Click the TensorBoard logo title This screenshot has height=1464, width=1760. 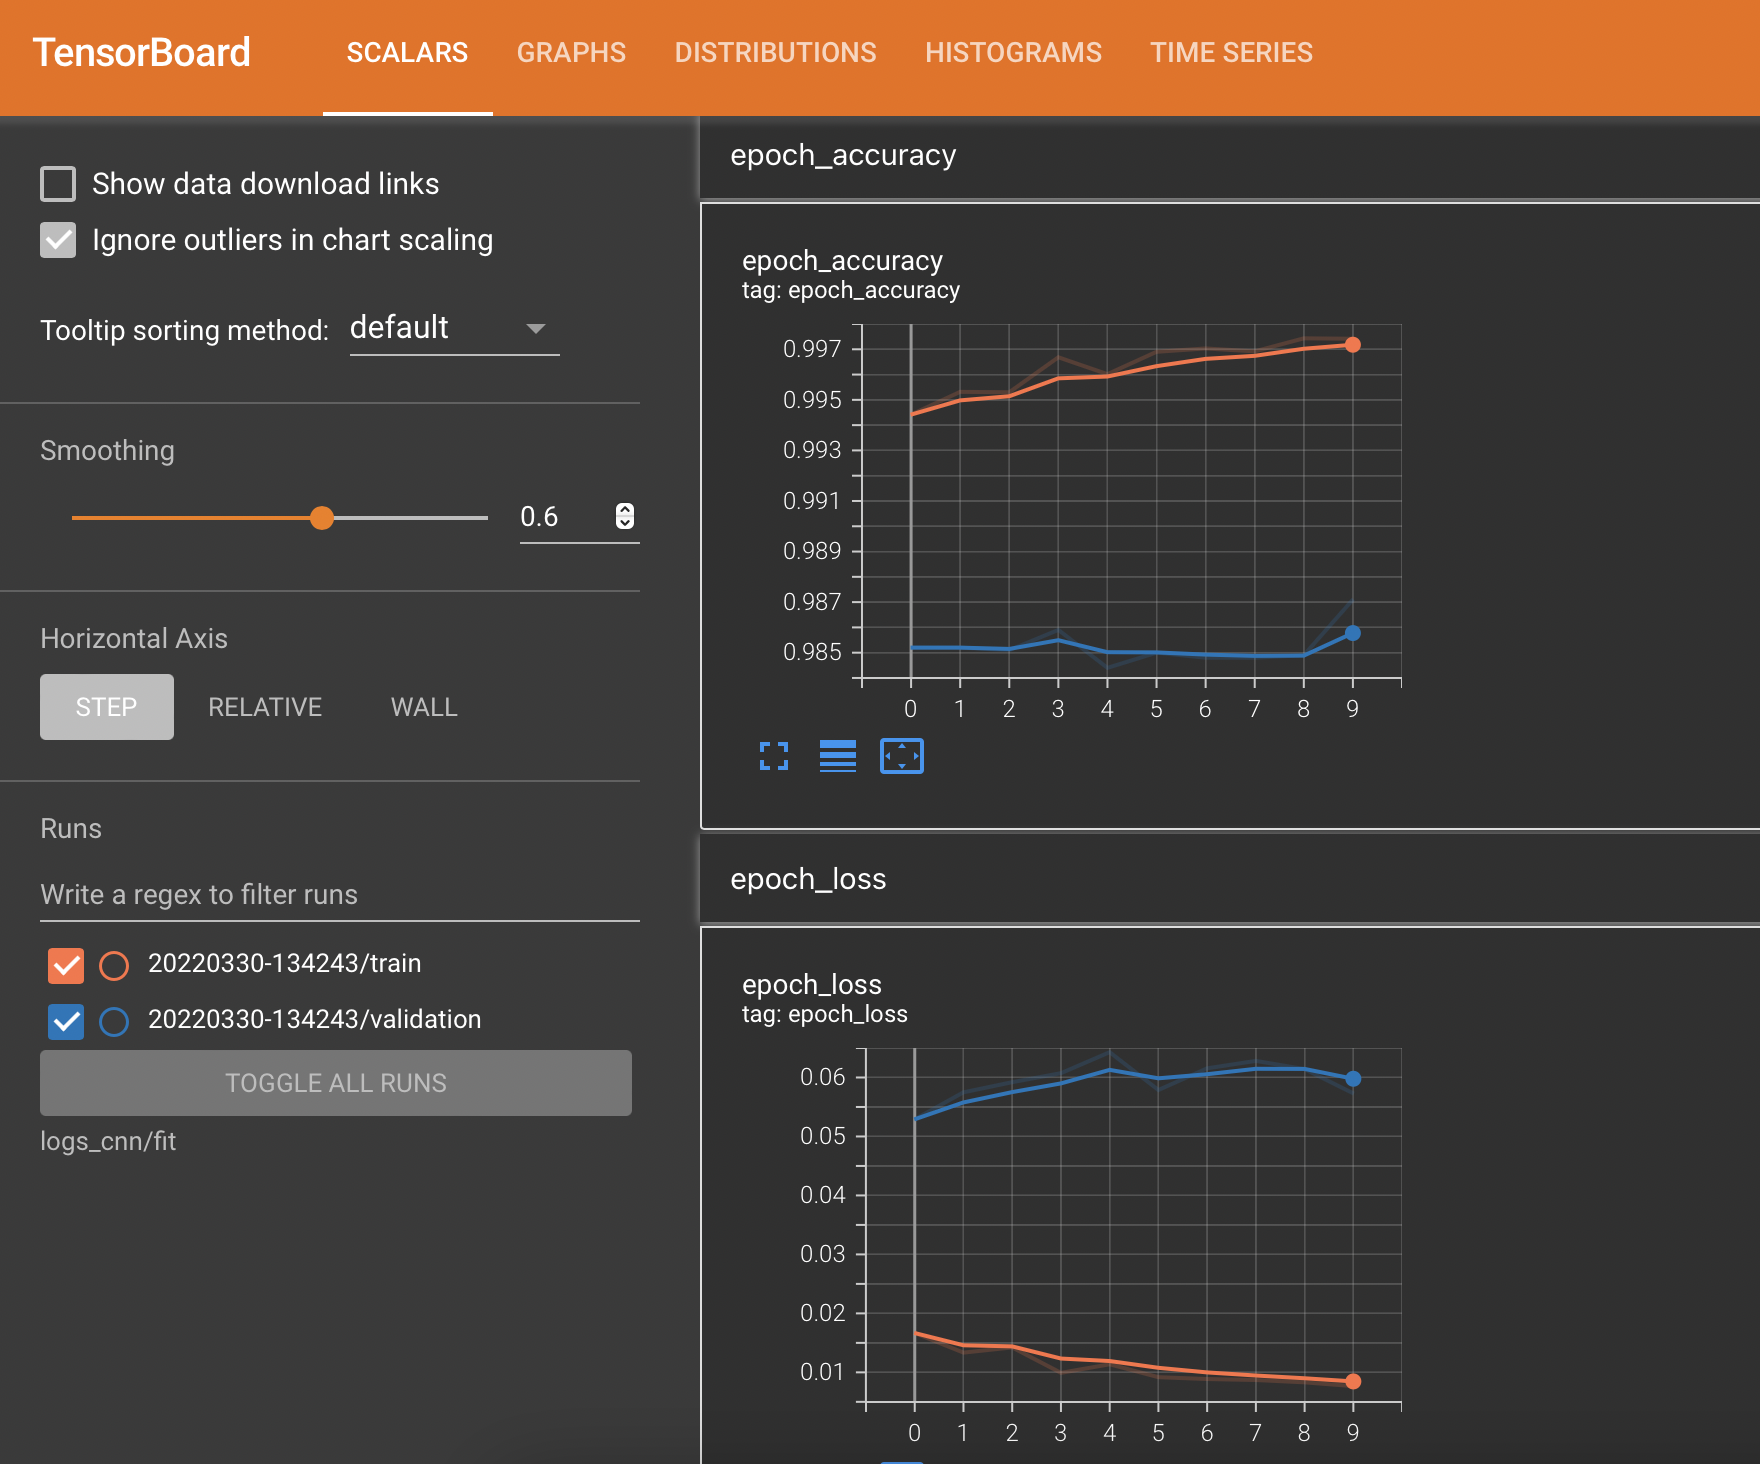coord(141,52)
